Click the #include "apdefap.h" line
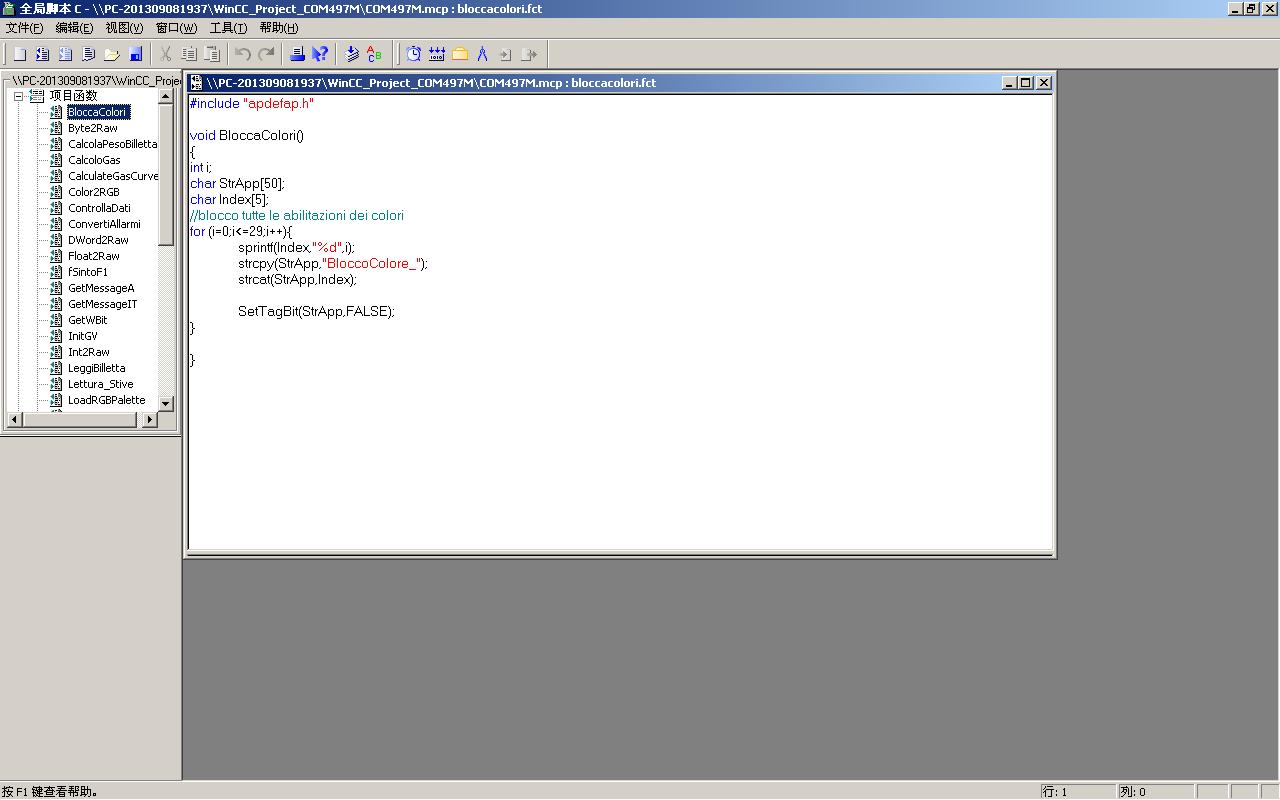This screenshot has height=800, width=1280. pos(252,103)
